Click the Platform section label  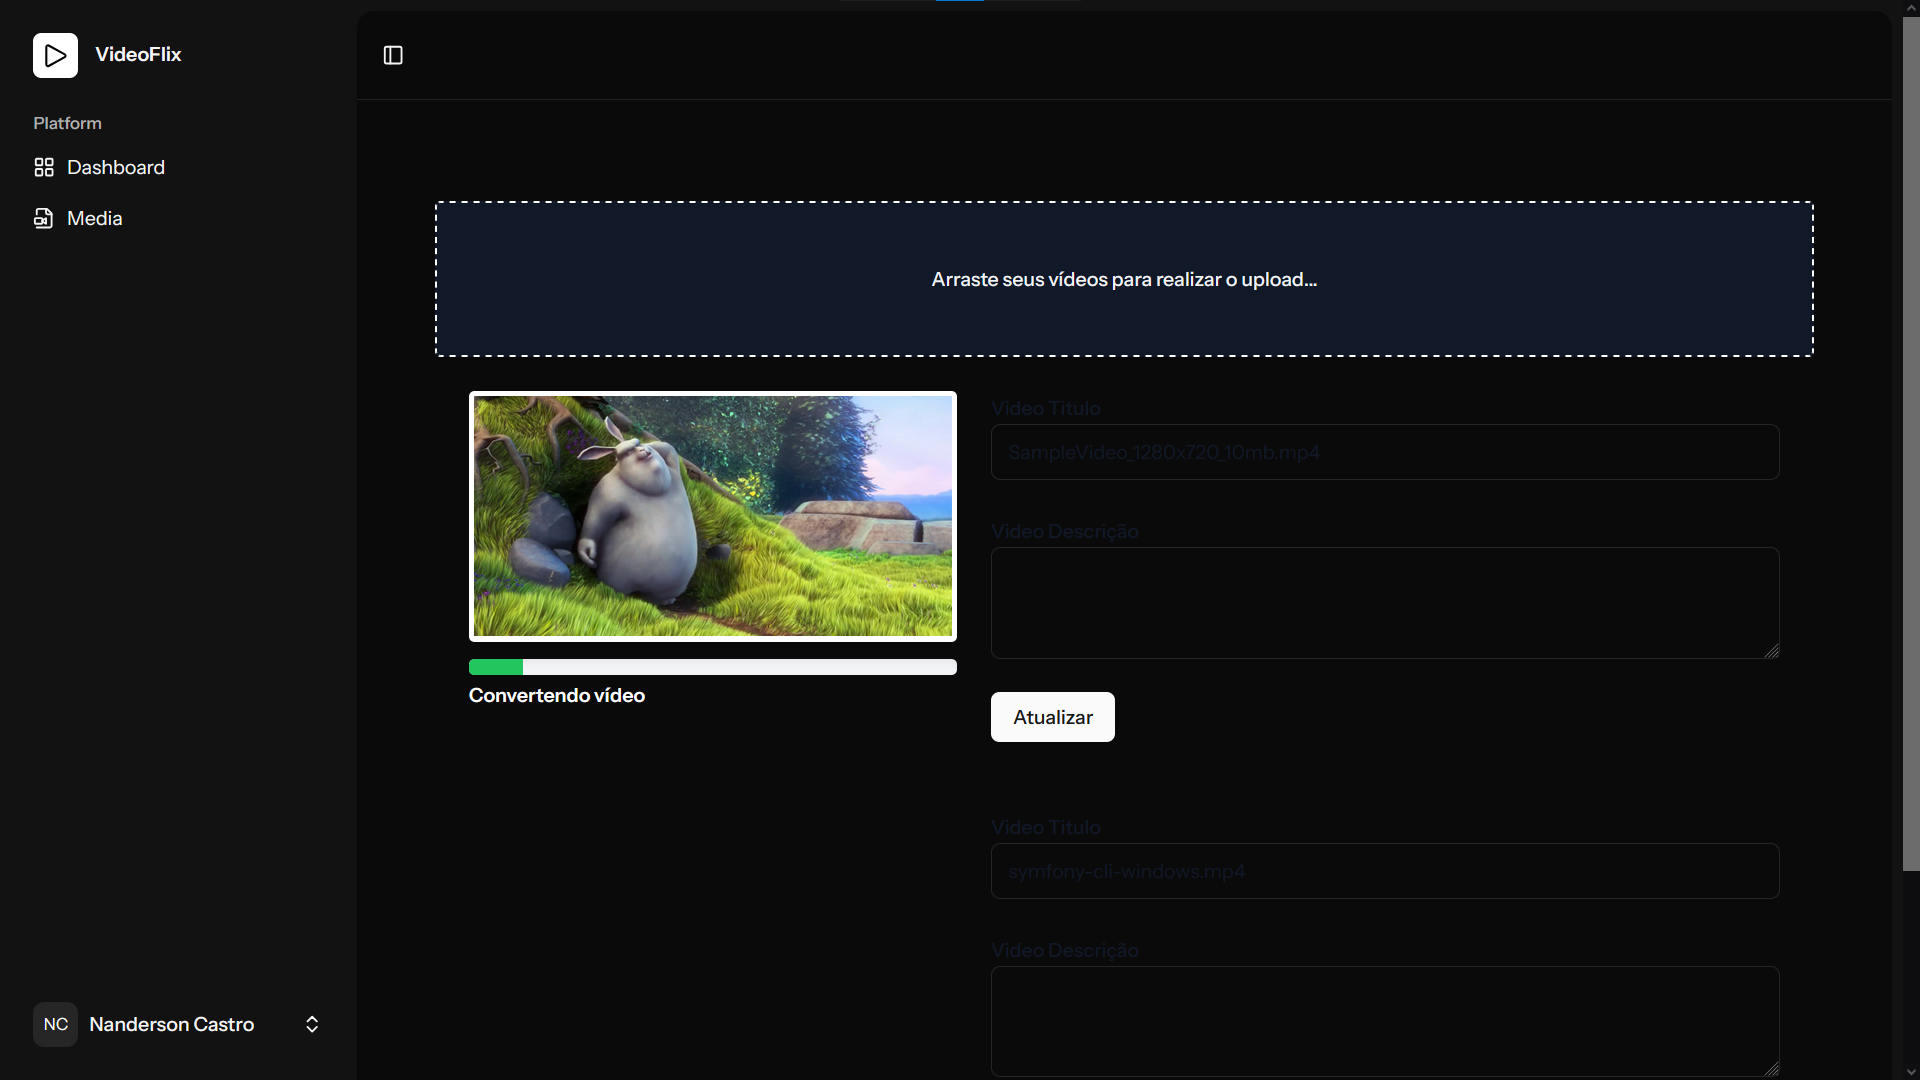pos(67,123)
